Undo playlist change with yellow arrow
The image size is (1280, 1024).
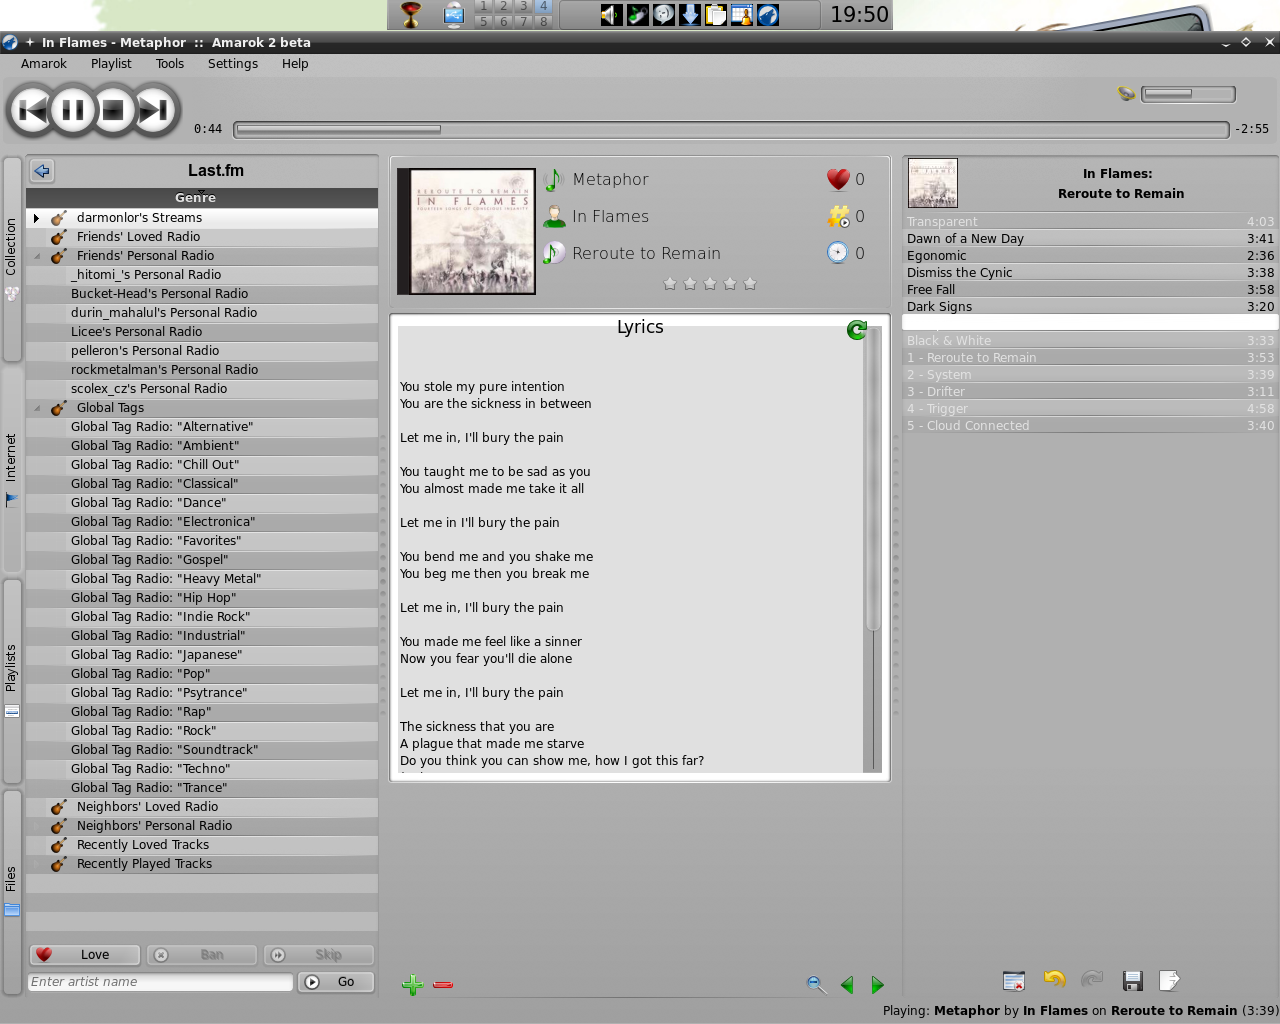click(1054, 980)
